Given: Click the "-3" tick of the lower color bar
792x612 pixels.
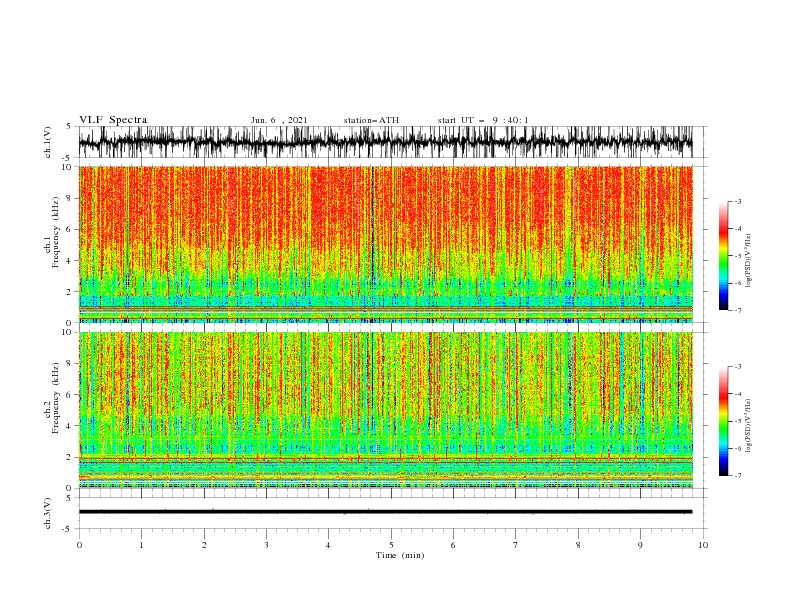Looking at the screenshot, I should click(738, 367).
